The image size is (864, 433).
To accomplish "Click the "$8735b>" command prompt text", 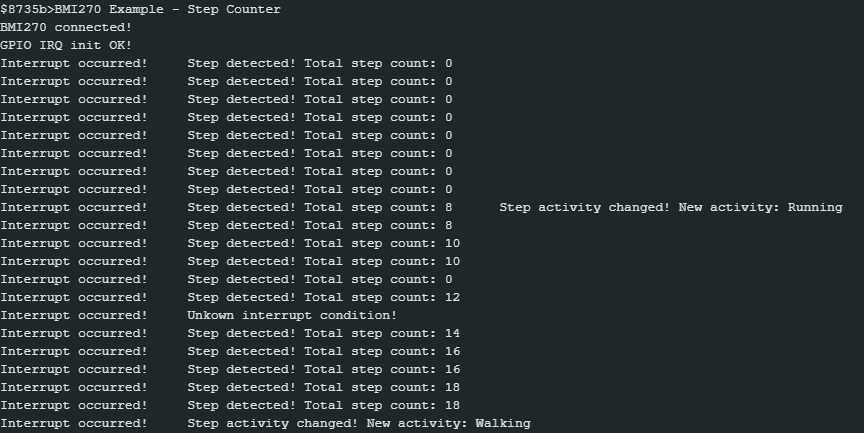I will [x=27, y=9].
